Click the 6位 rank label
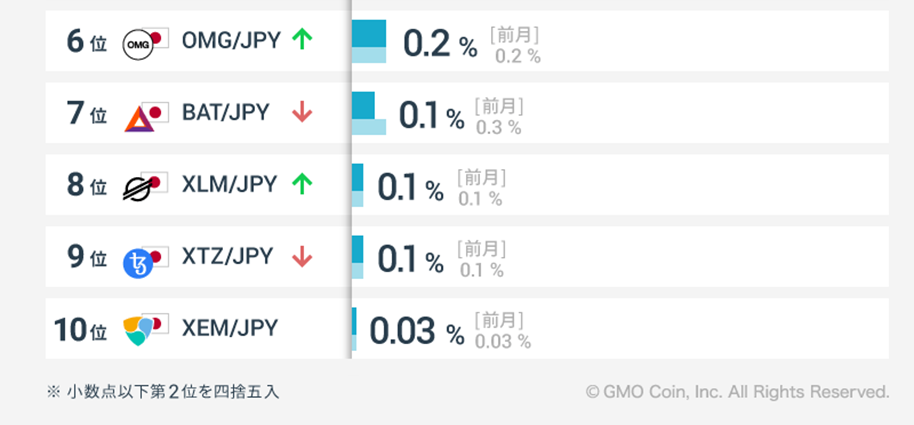Screen dimensions: 914x425 point(86,43)
